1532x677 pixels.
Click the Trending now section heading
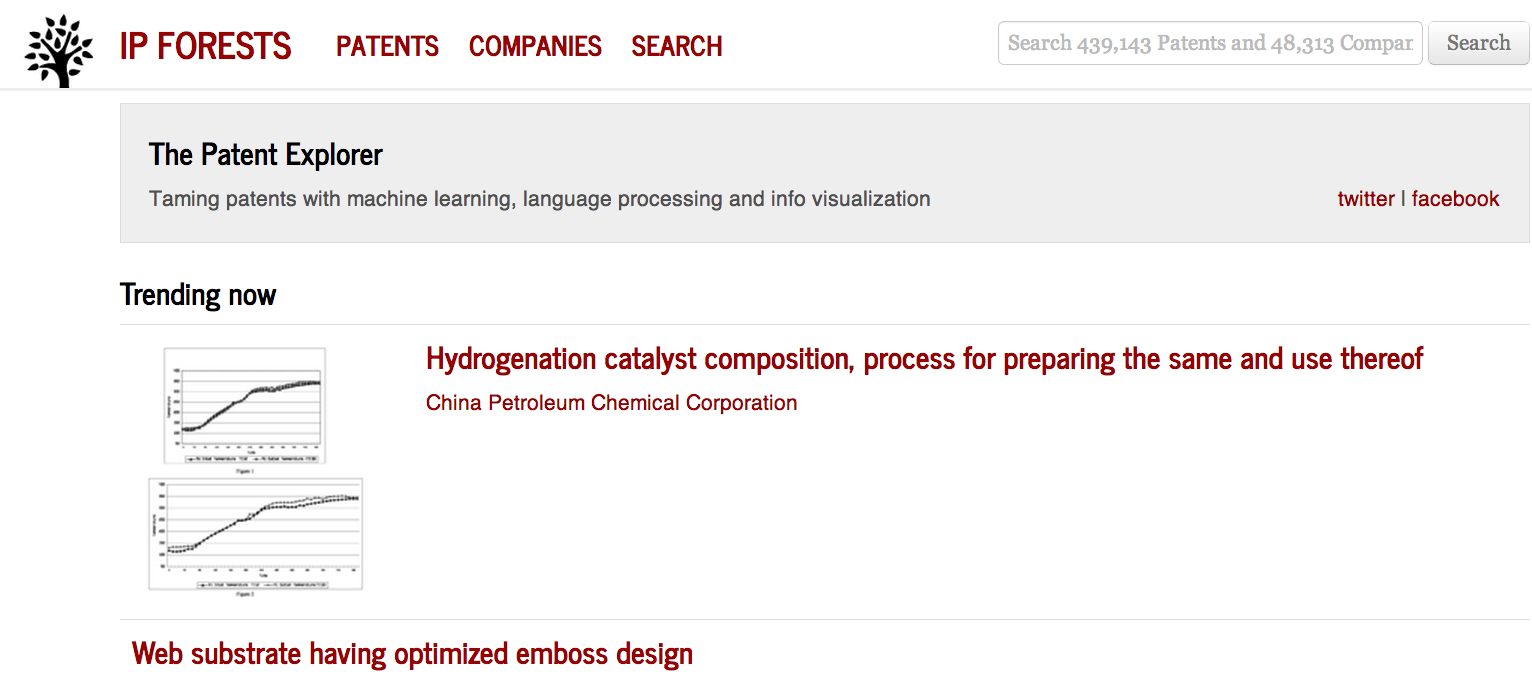(x=198, y=295)
